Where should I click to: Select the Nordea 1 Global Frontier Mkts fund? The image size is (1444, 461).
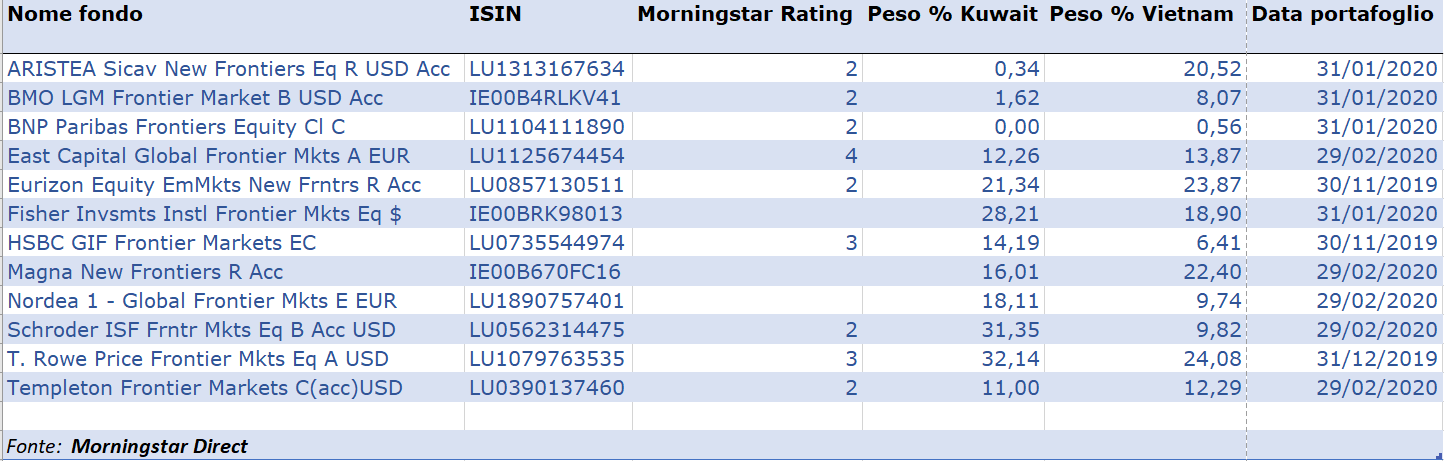click(x=202, y=301)
